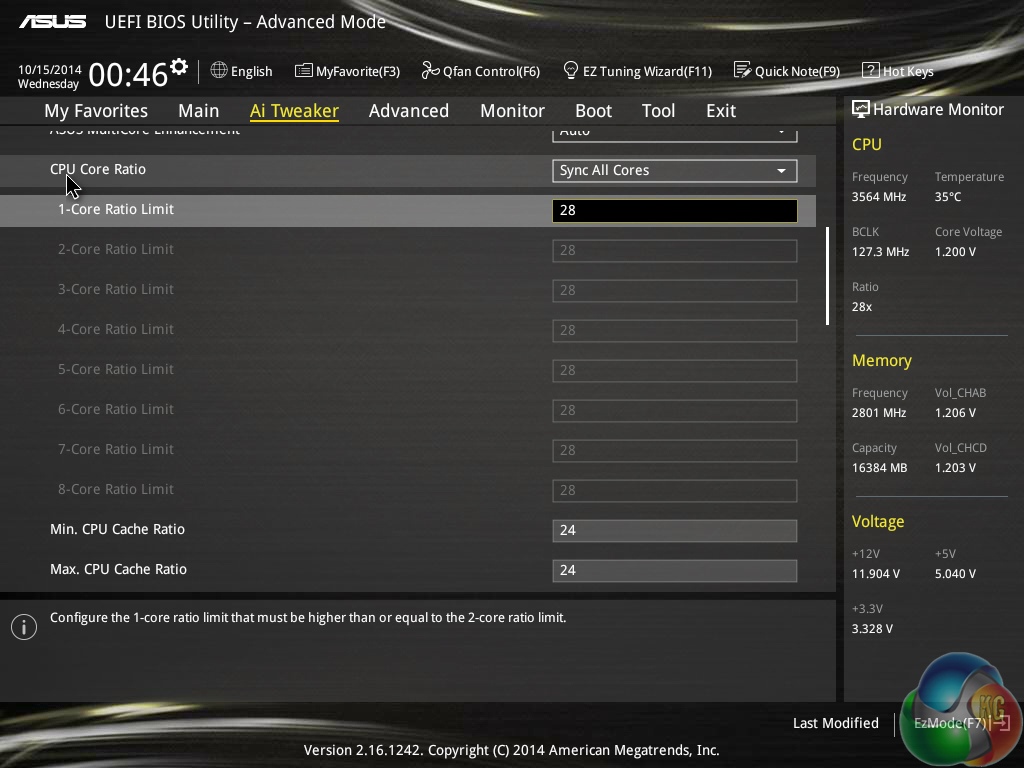
Task: Select the Min. CPU Cache Ratio label
Action: click(x=118, y=529)
